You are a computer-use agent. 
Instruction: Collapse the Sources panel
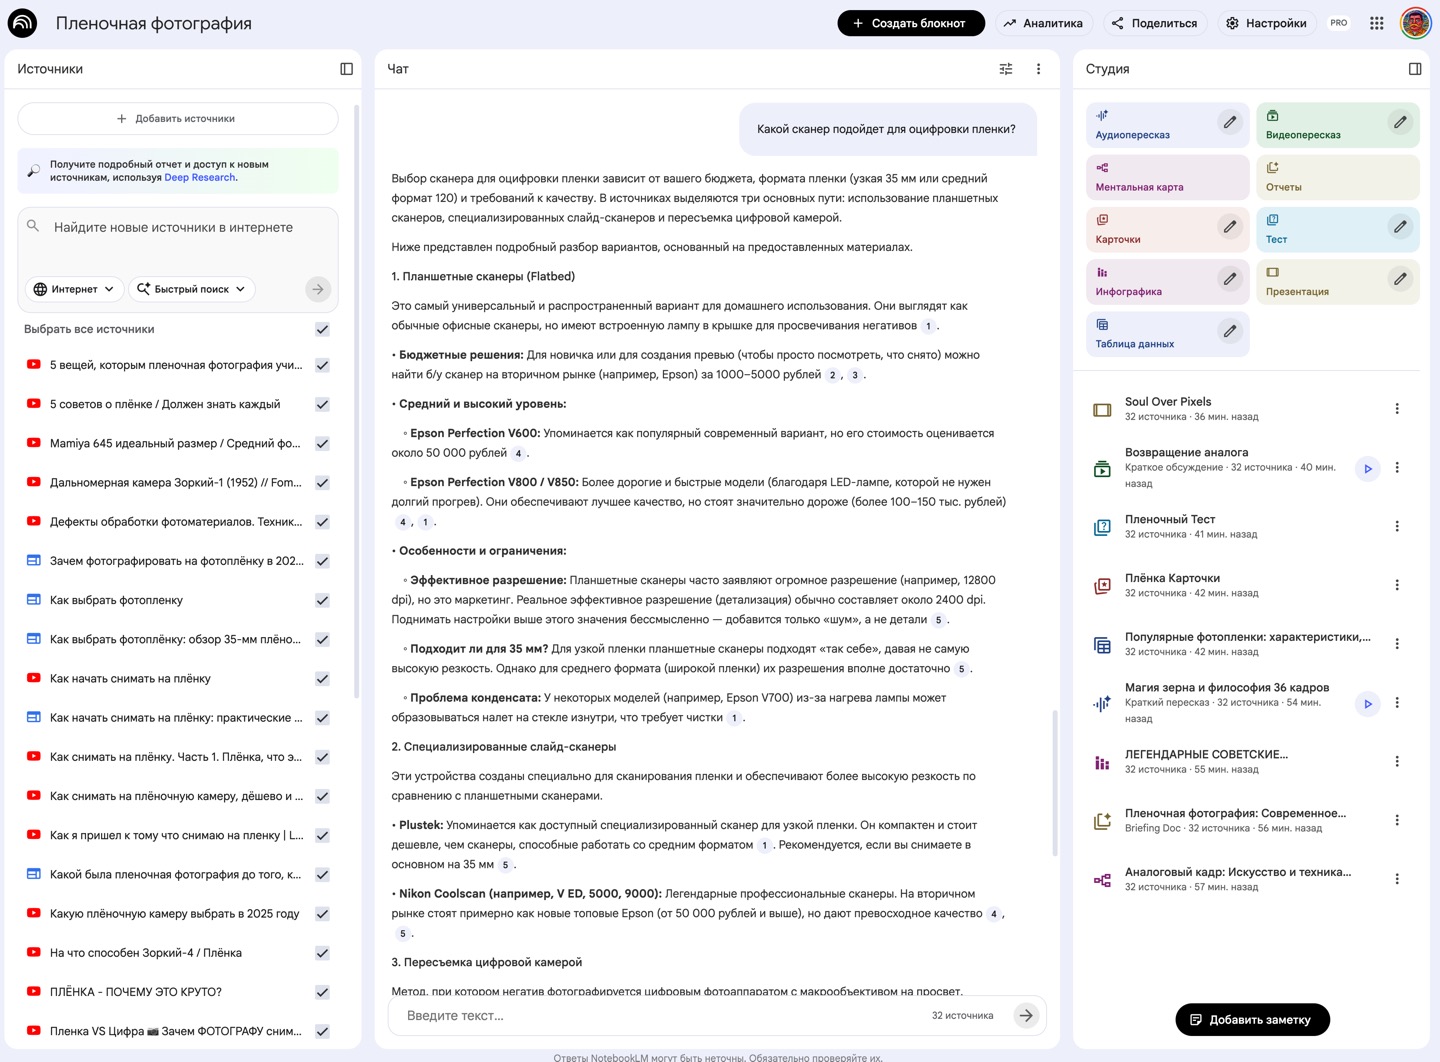point(346,69)
